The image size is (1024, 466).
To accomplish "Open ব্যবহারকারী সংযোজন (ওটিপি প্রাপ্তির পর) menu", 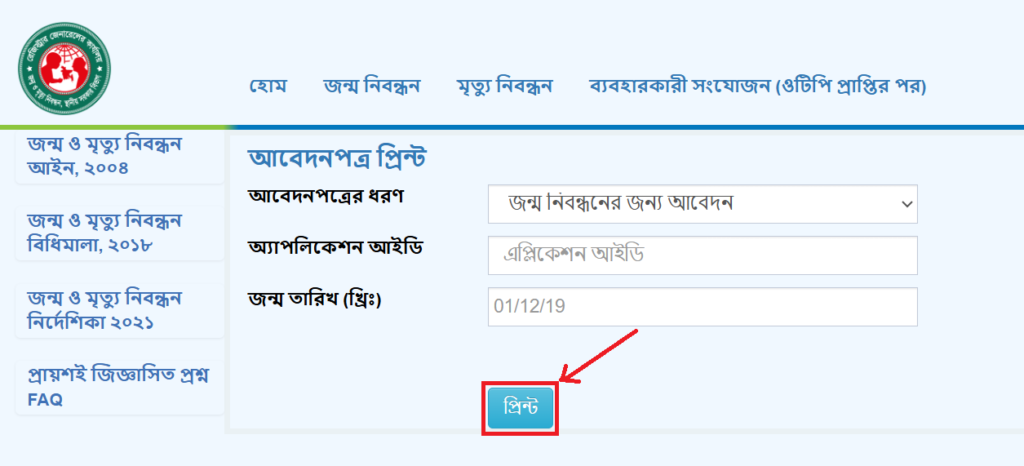I will (x=758, y=87).
